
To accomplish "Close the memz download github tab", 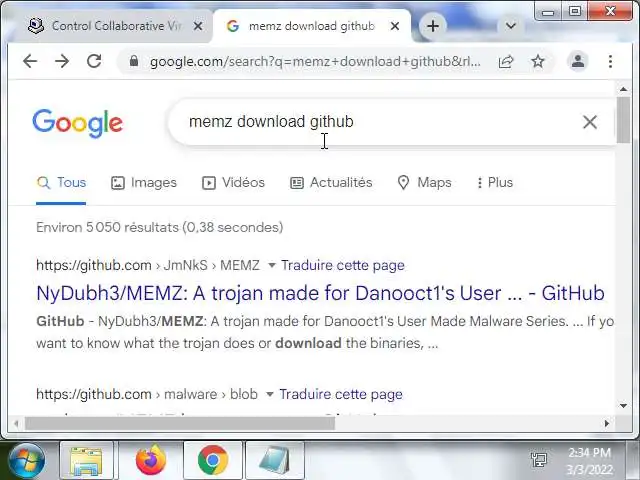I will pyautogui.click(x=395, y=26).
